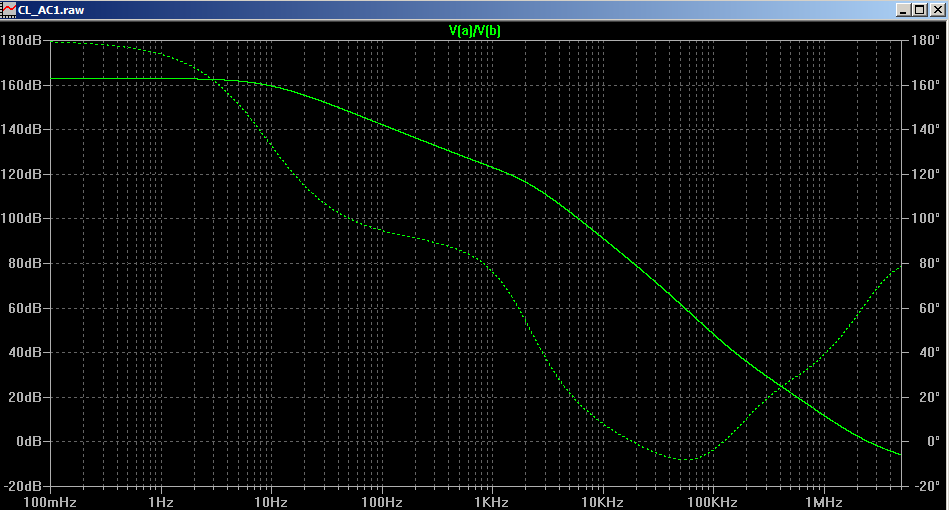
Task: Click the -20dB magnitude axis label
Action: pyautogui.click(x=22, y=486)
